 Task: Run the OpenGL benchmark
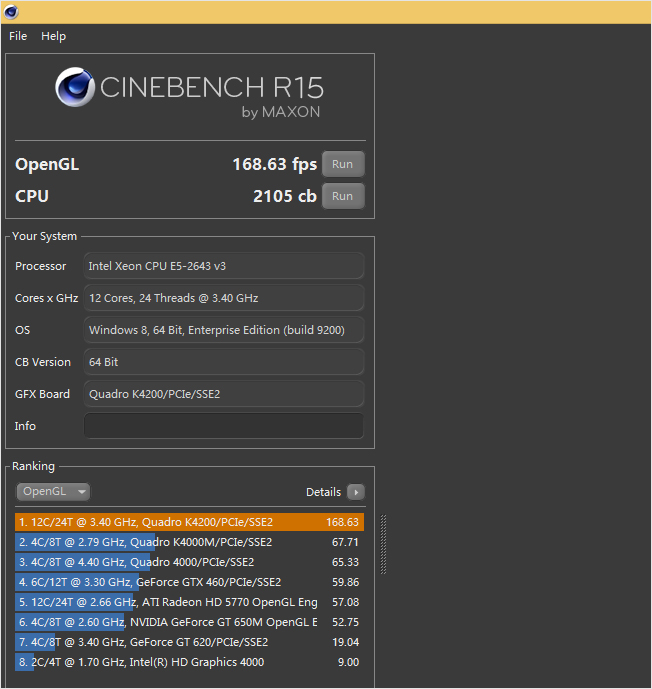tap(343, 164)
